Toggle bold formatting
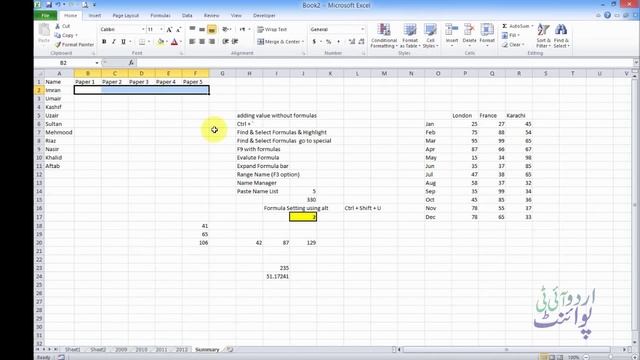Image resolution: width=640 pixels, height=360 pixels. coord(104,42)
